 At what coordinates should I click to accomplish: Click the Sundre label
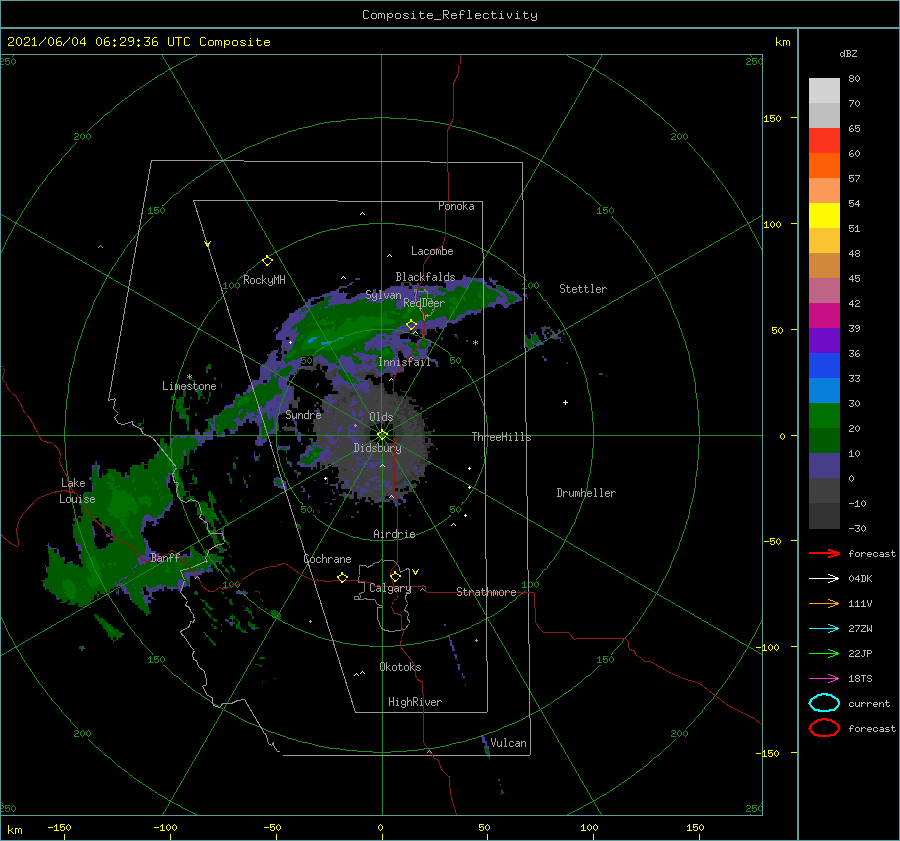coord(303,414)
